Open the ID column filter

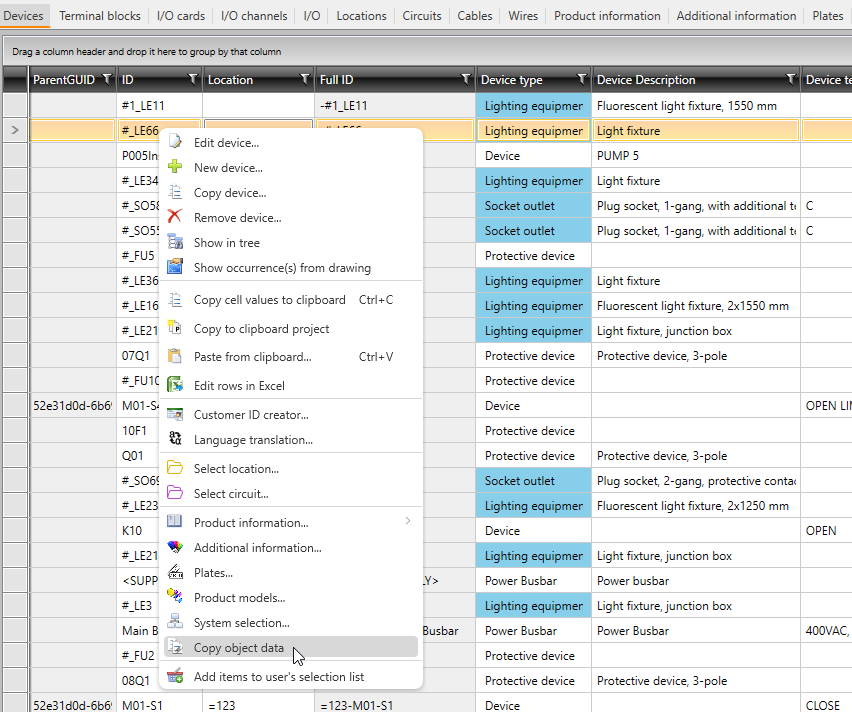tap(193, 79)
